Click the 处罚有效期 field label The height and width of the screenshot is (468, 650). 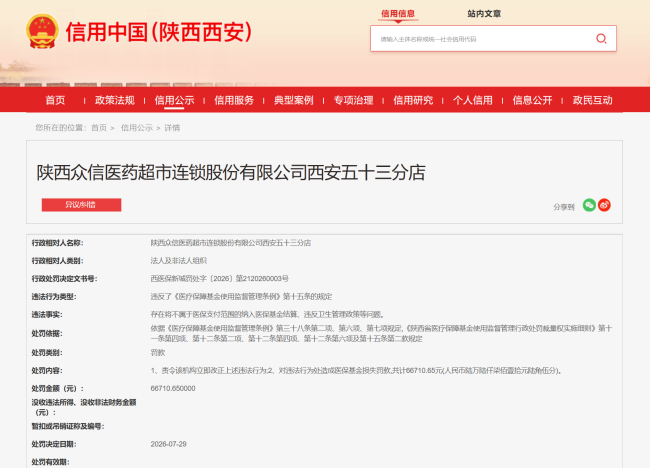pos(51,462)
